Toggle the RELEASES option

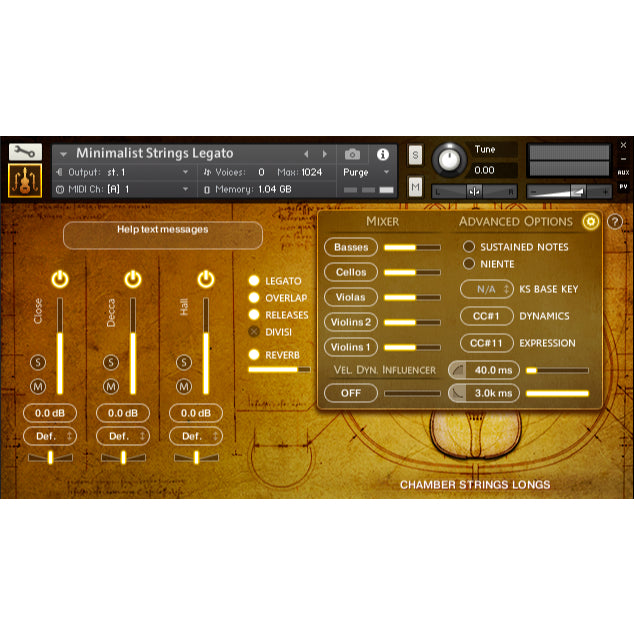click(x=254, y=315)
